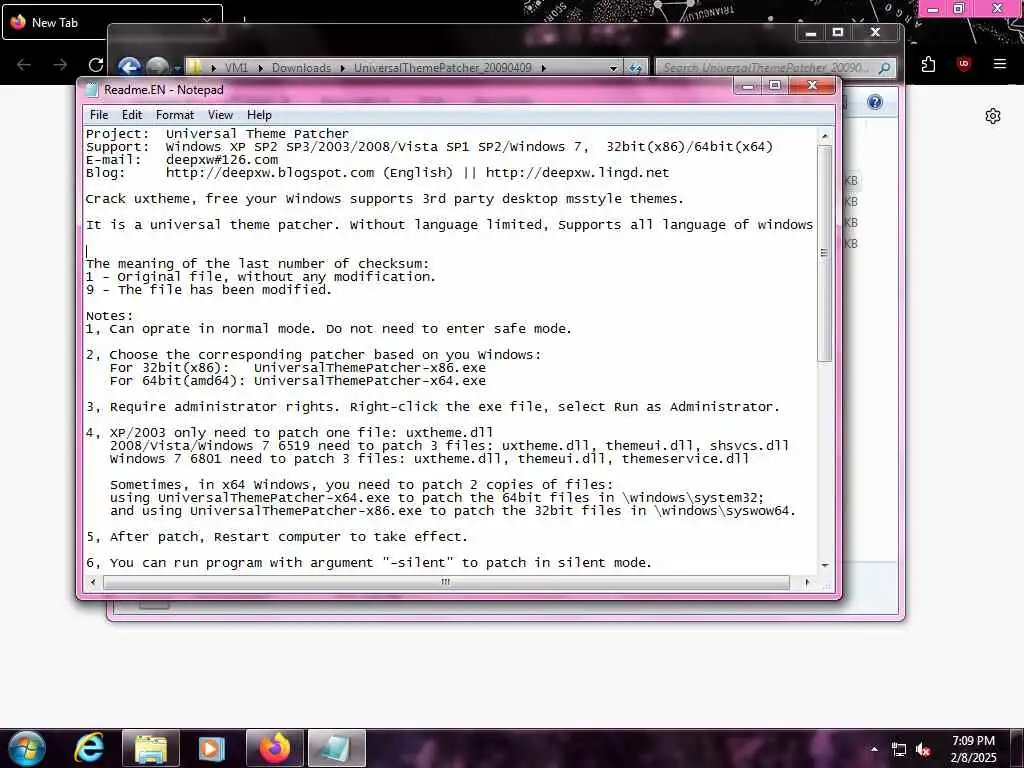The height and width of the screenshot is (768, 1024).
Task: Open the Help menu in Notepad
Action: coord(259,115)
